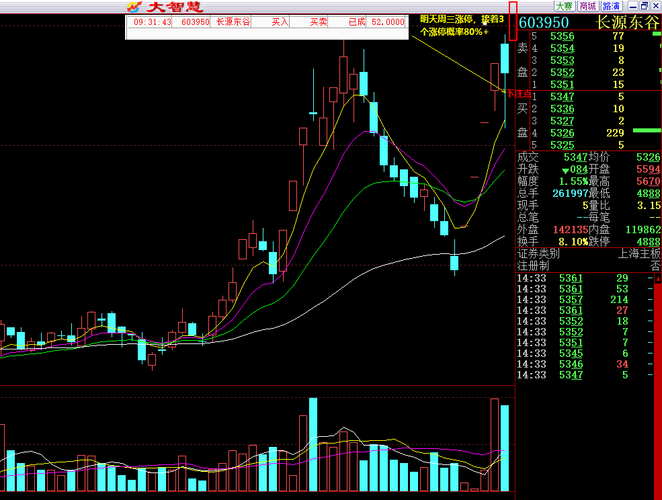Screen dimensions: 662x500
Task: Click the 均价 value 5326
Action: [x=648, y=158]
